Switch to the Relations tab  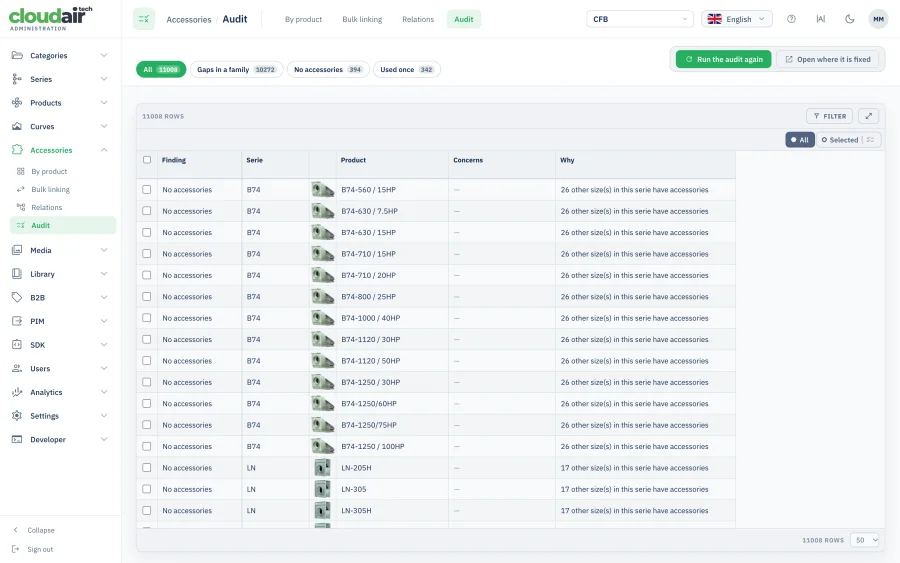coord(418,19)
